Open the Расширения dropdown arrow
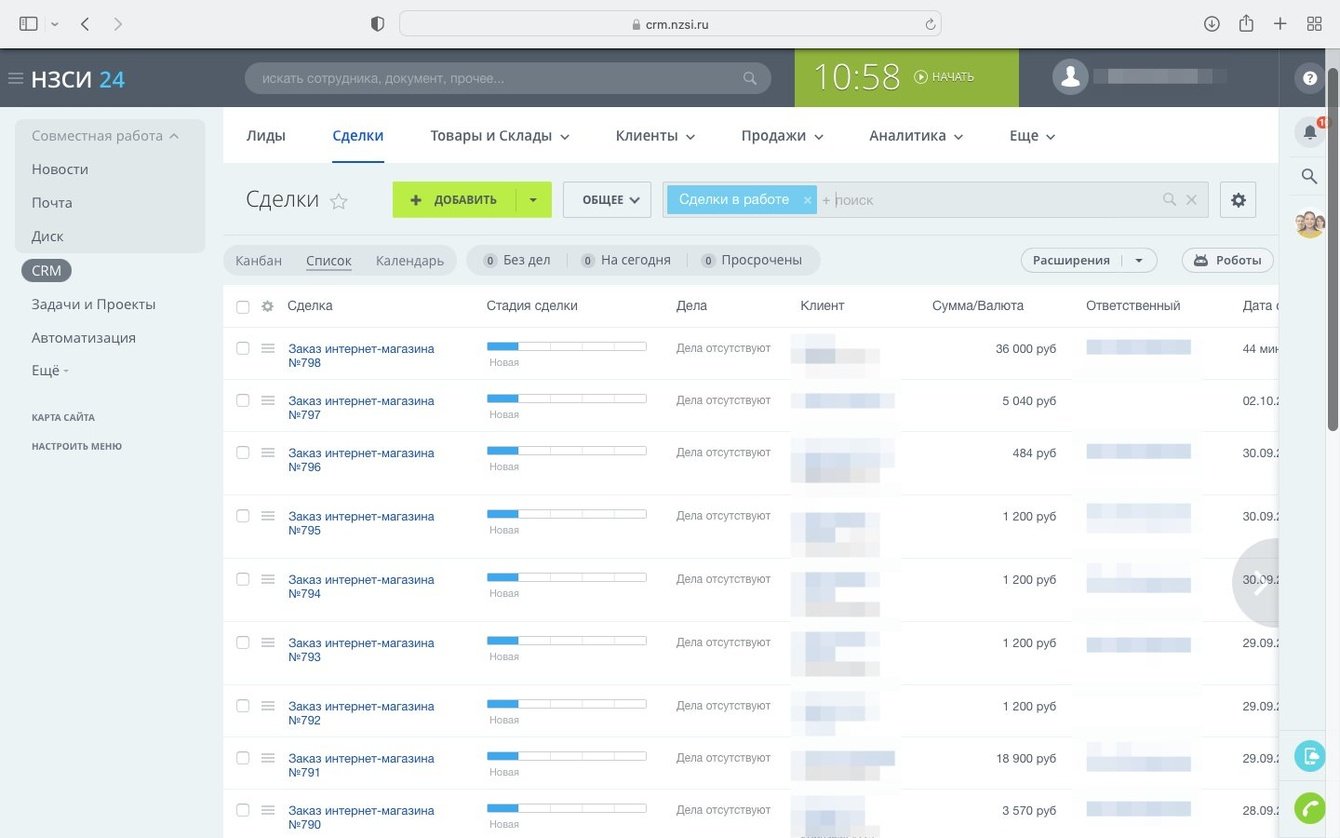The width and height of the screenshot is (1340, 838). pyautogui.click(x=1139, y=260)
